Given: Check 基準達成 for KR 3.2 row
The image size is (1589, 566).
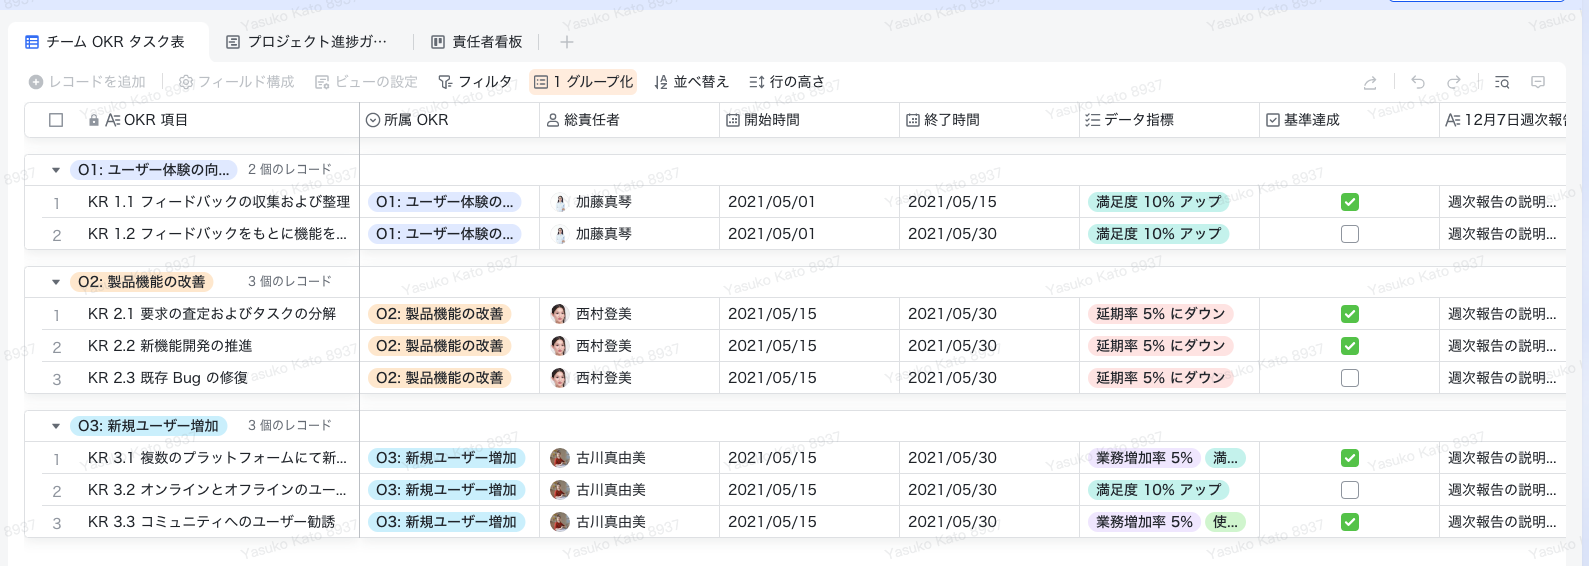Looking at the screenshot, I should point(1350,490).
